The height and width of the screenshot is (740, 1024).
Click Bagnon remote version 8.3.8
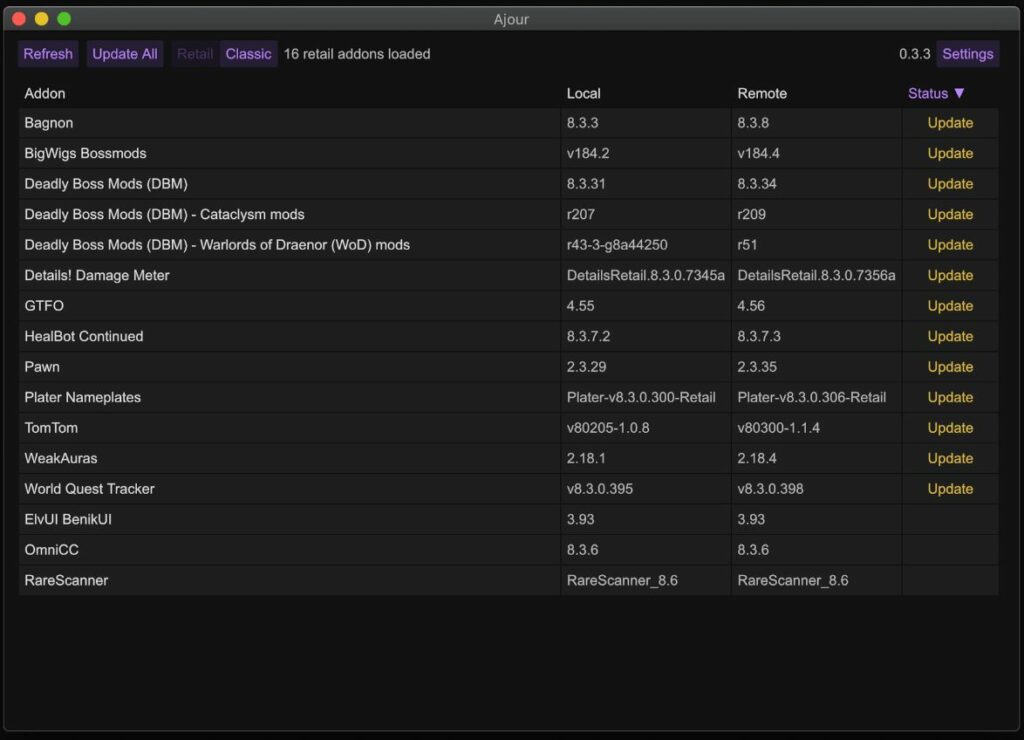753,123
